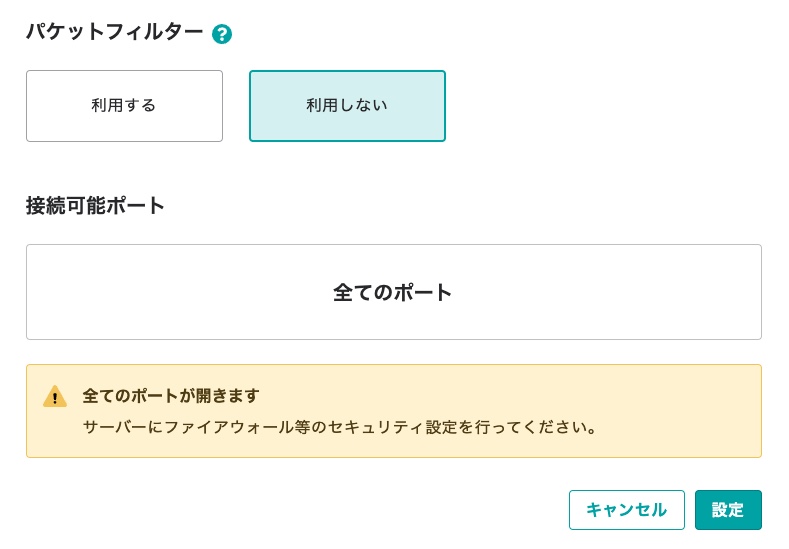
Task: Click the 接続可能ポート section heading
Action: (x=95, y=205)
